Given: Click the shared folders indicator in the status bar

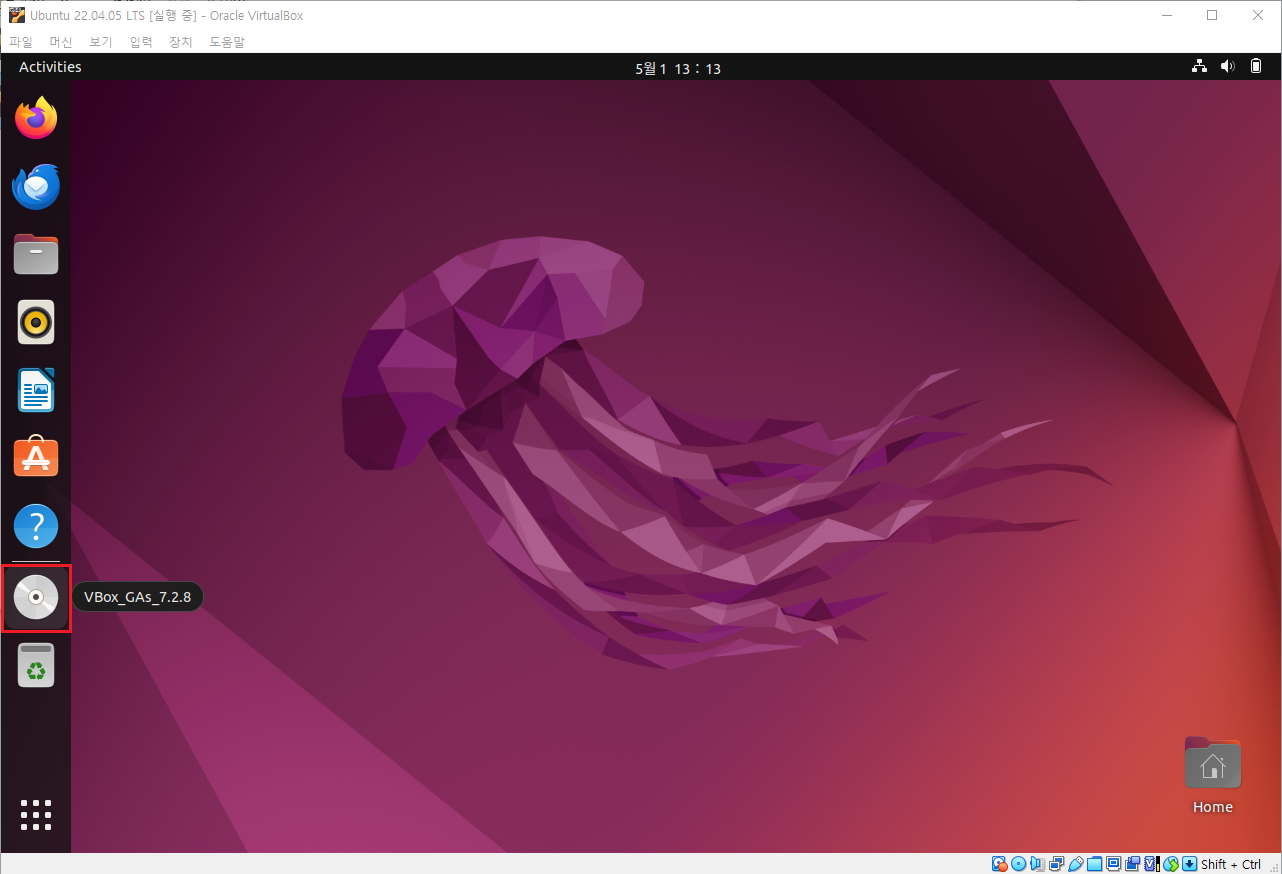Looking at the screenshot, I should (x=1094, y=864).
